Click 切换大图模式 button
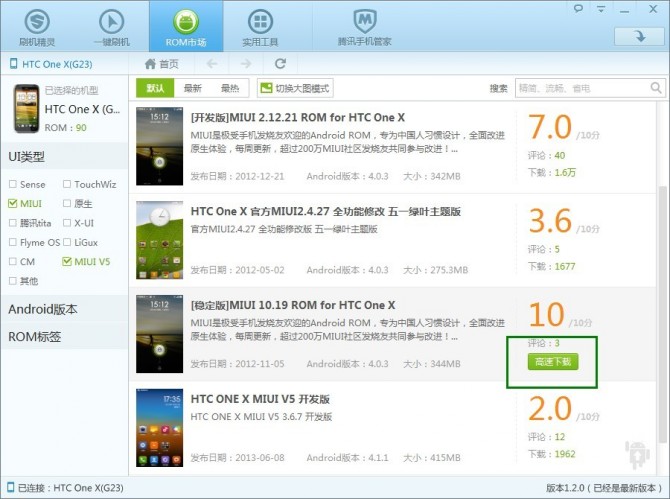Viewport: 670px width, 499px height. [x=295, y=88]
